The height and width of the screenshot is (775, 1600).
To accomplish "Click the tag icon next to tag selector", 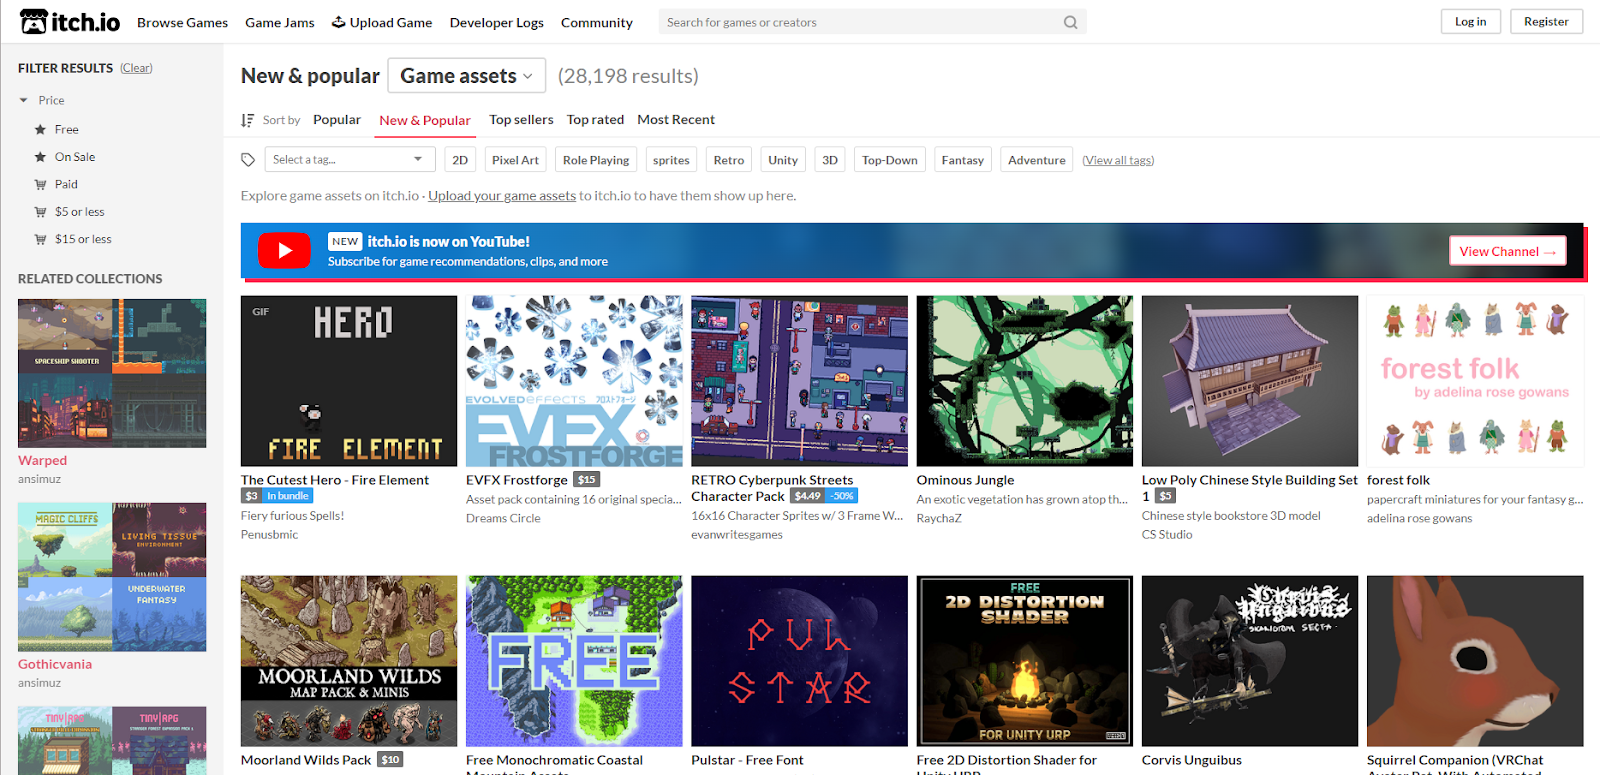I will coord(248,160).
